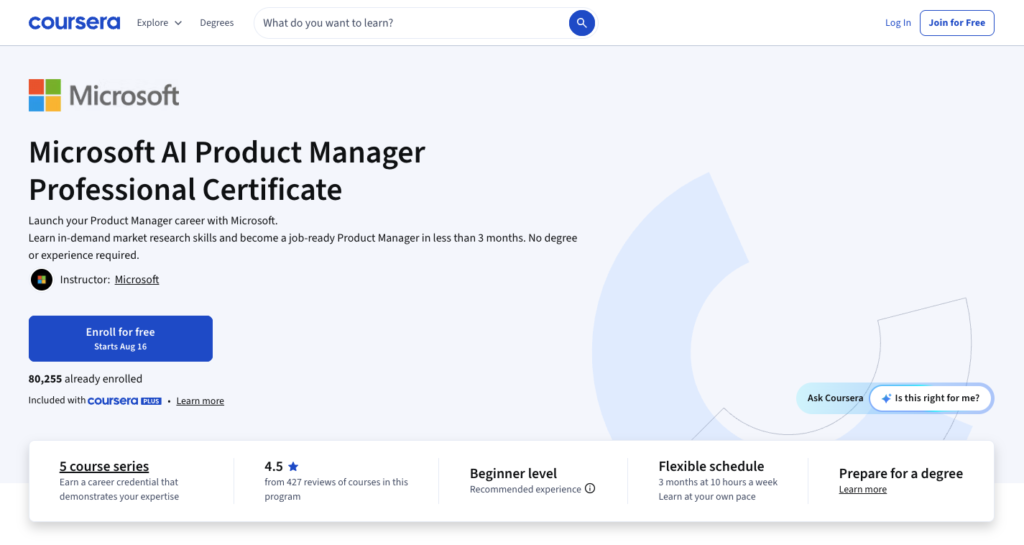Open the 5 course series link
The image size is (1024, 545).
(x=104, y=466)
